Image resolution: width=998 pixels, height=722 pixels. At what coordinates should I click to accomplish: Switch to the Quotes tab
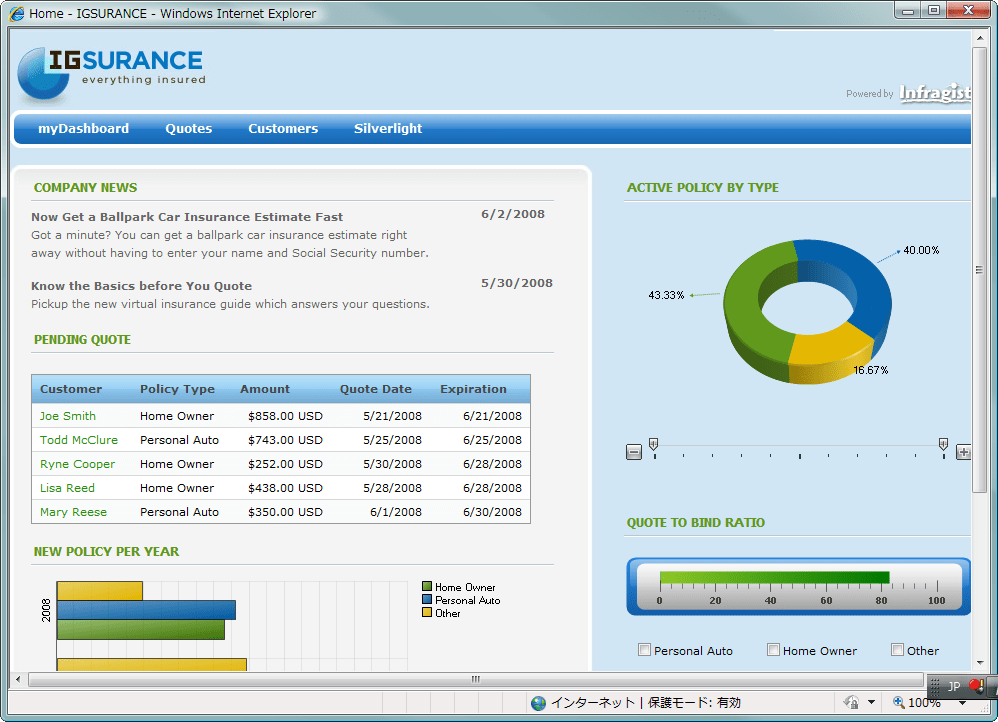click(188, 128)
